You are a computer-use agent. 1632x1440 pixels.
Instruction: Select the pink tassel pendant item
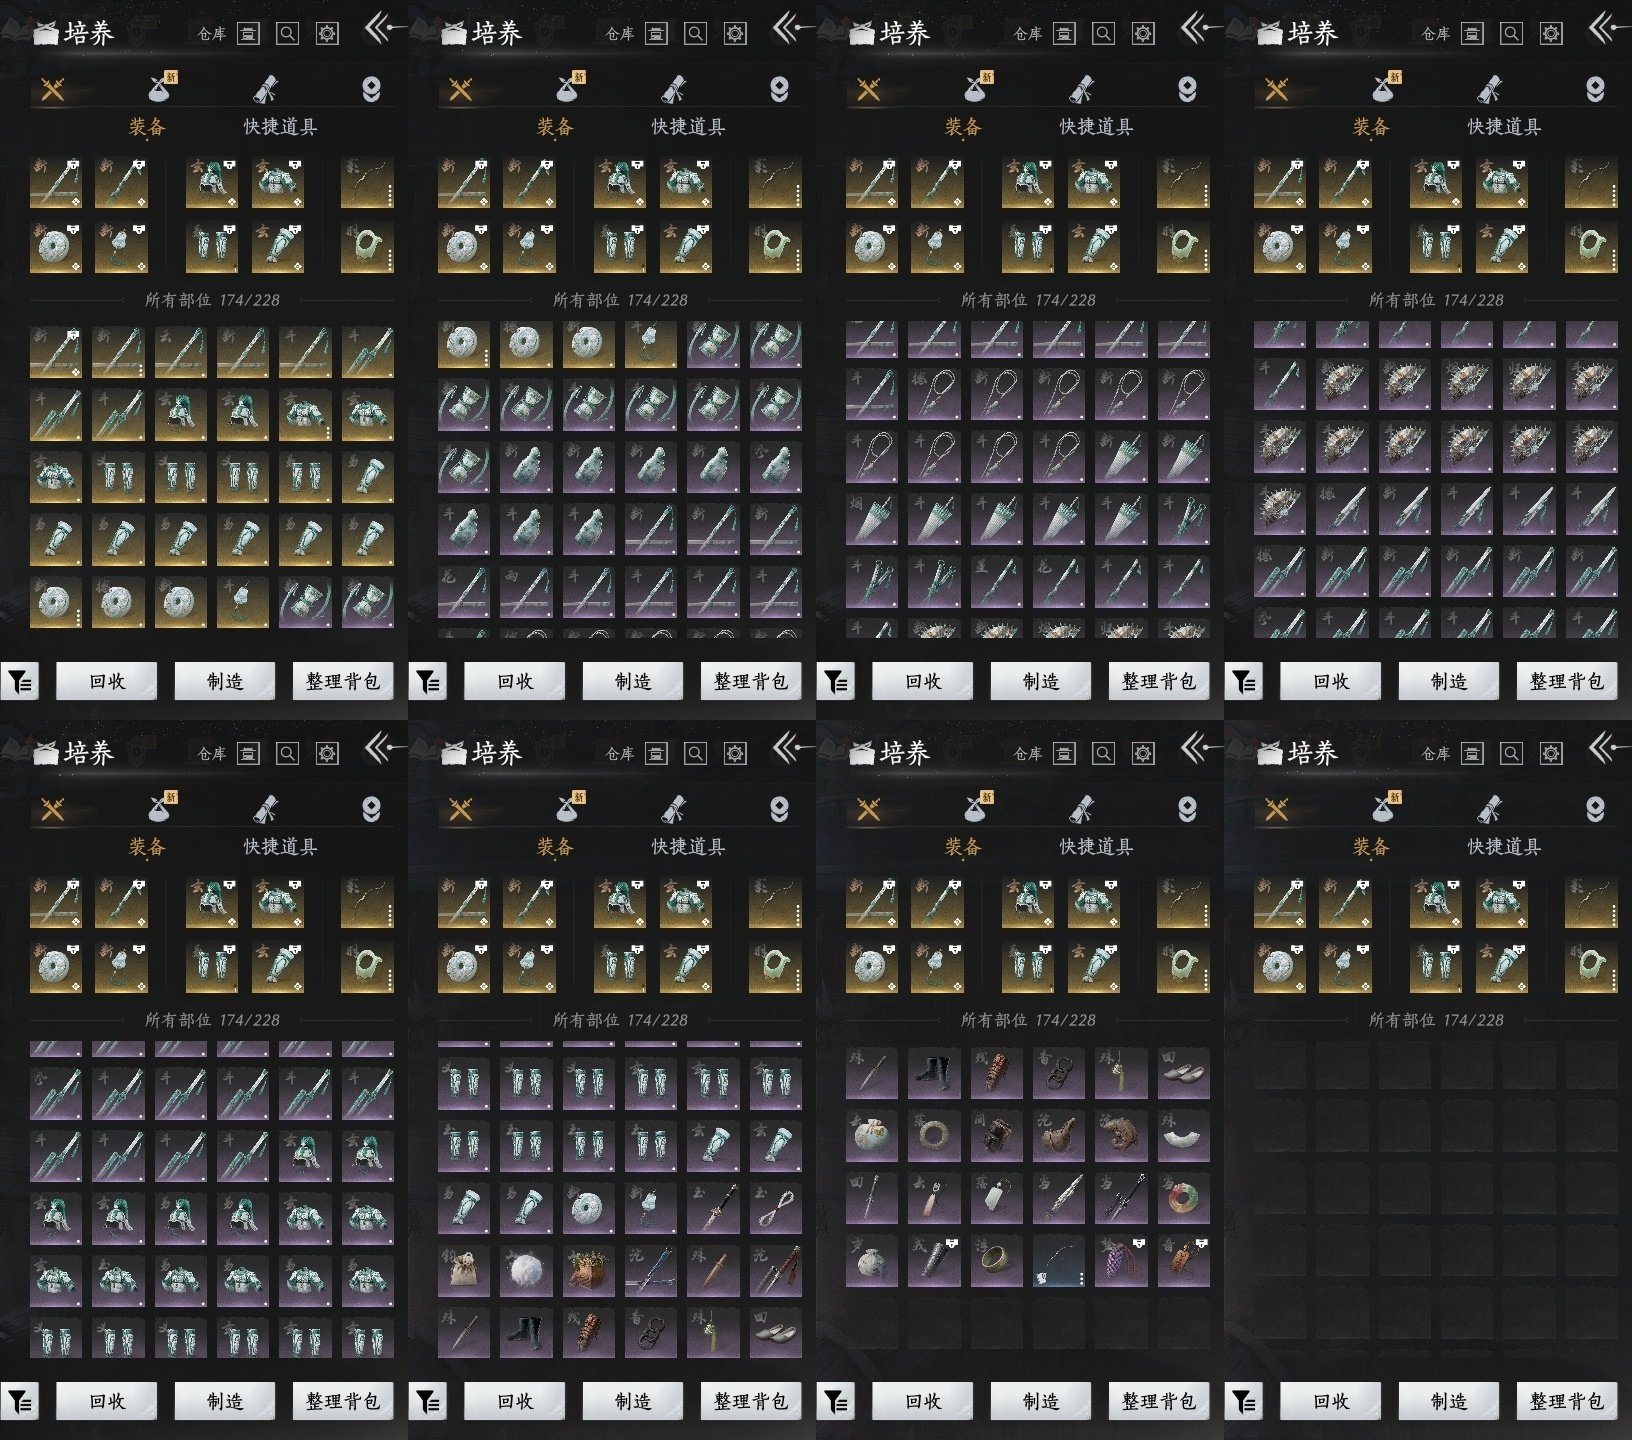click(934, 1198)
